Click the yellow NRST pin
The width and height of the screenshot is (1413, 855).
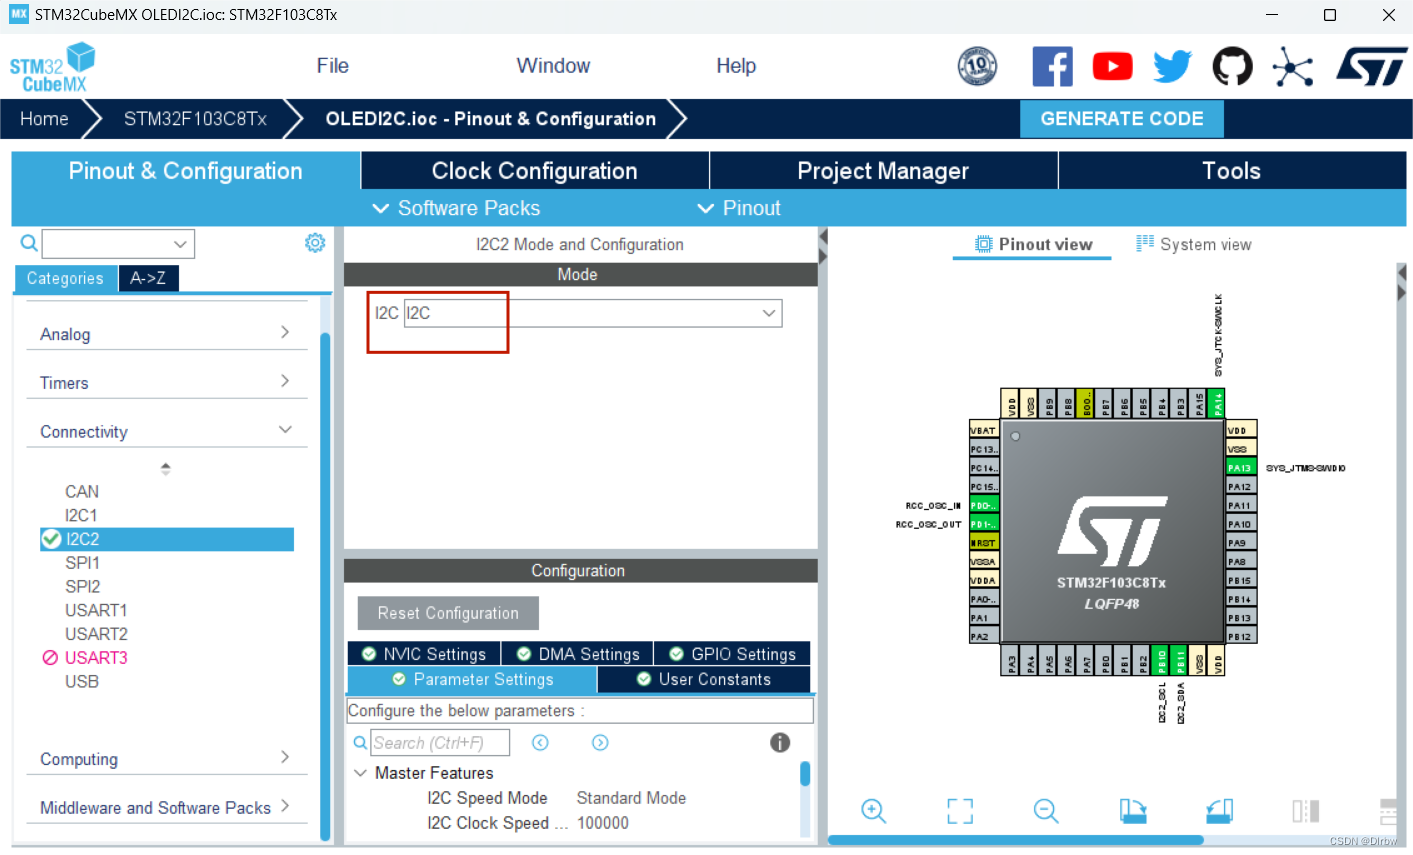[984, 543]
